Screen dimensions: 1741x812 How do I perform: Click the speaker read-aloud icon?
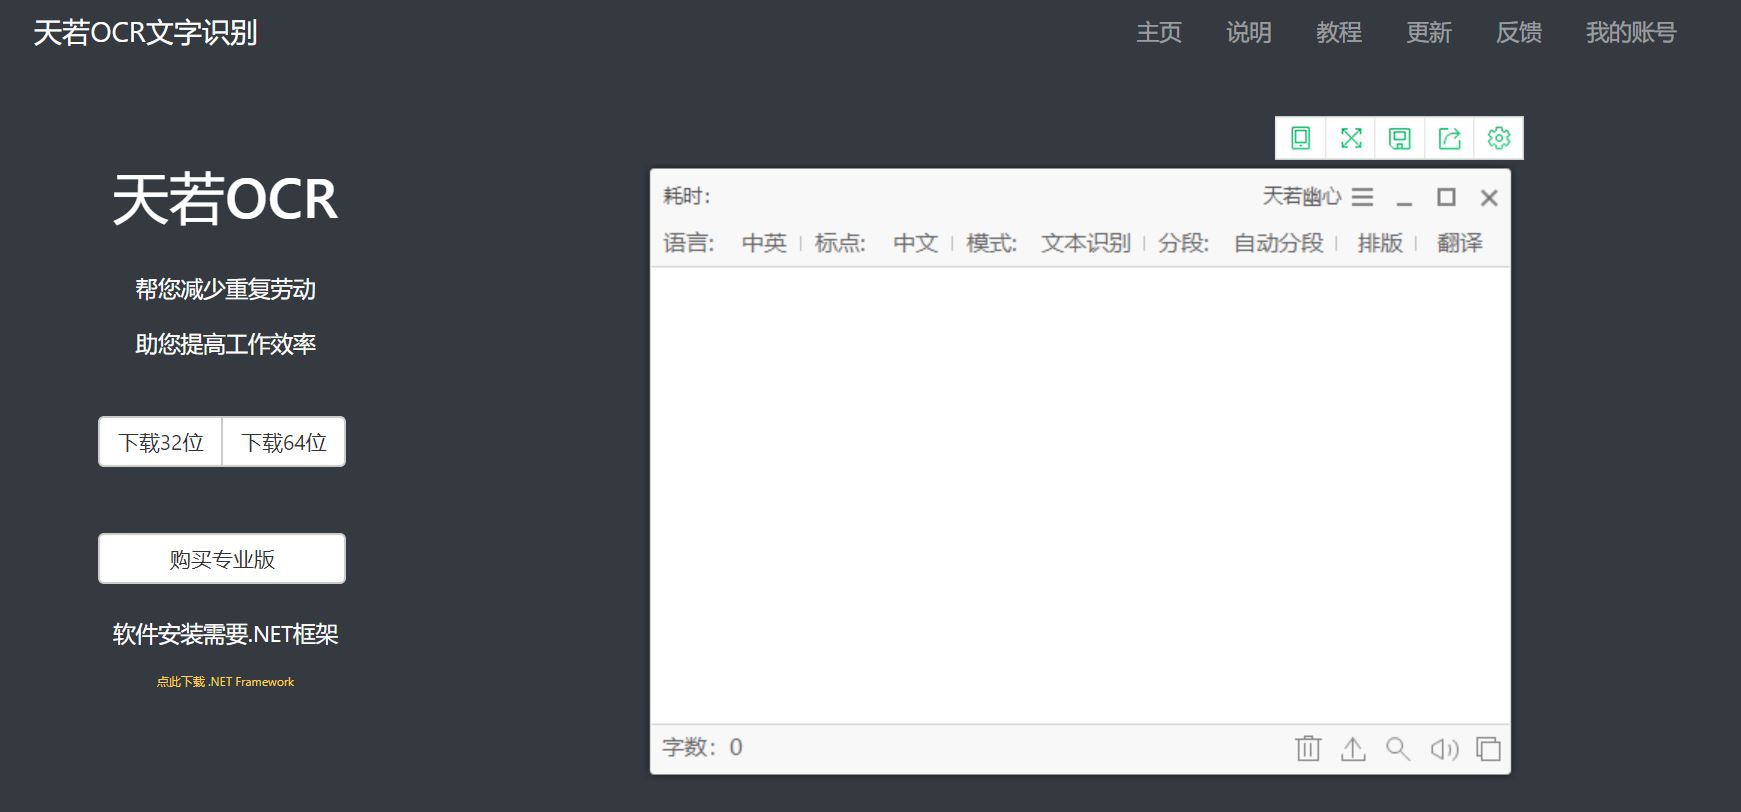[x=1444, y=748]
